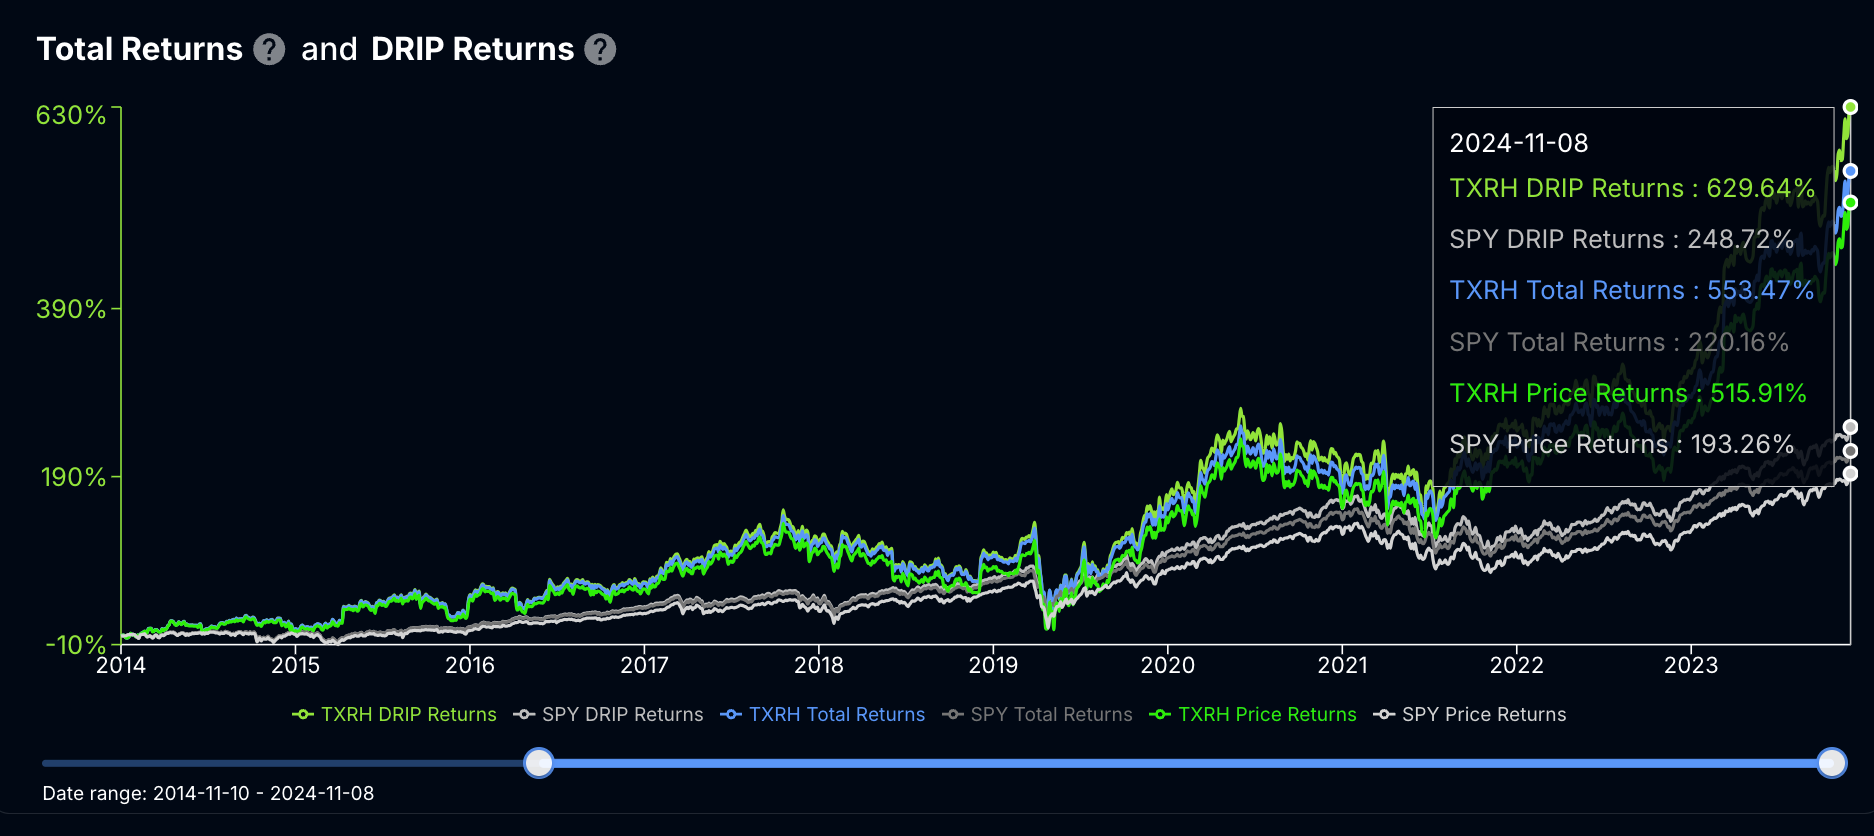This screenshot has width=1874, height=836.
Task: Click the 'Total Returns' heading text
Action: pos(140,49)
